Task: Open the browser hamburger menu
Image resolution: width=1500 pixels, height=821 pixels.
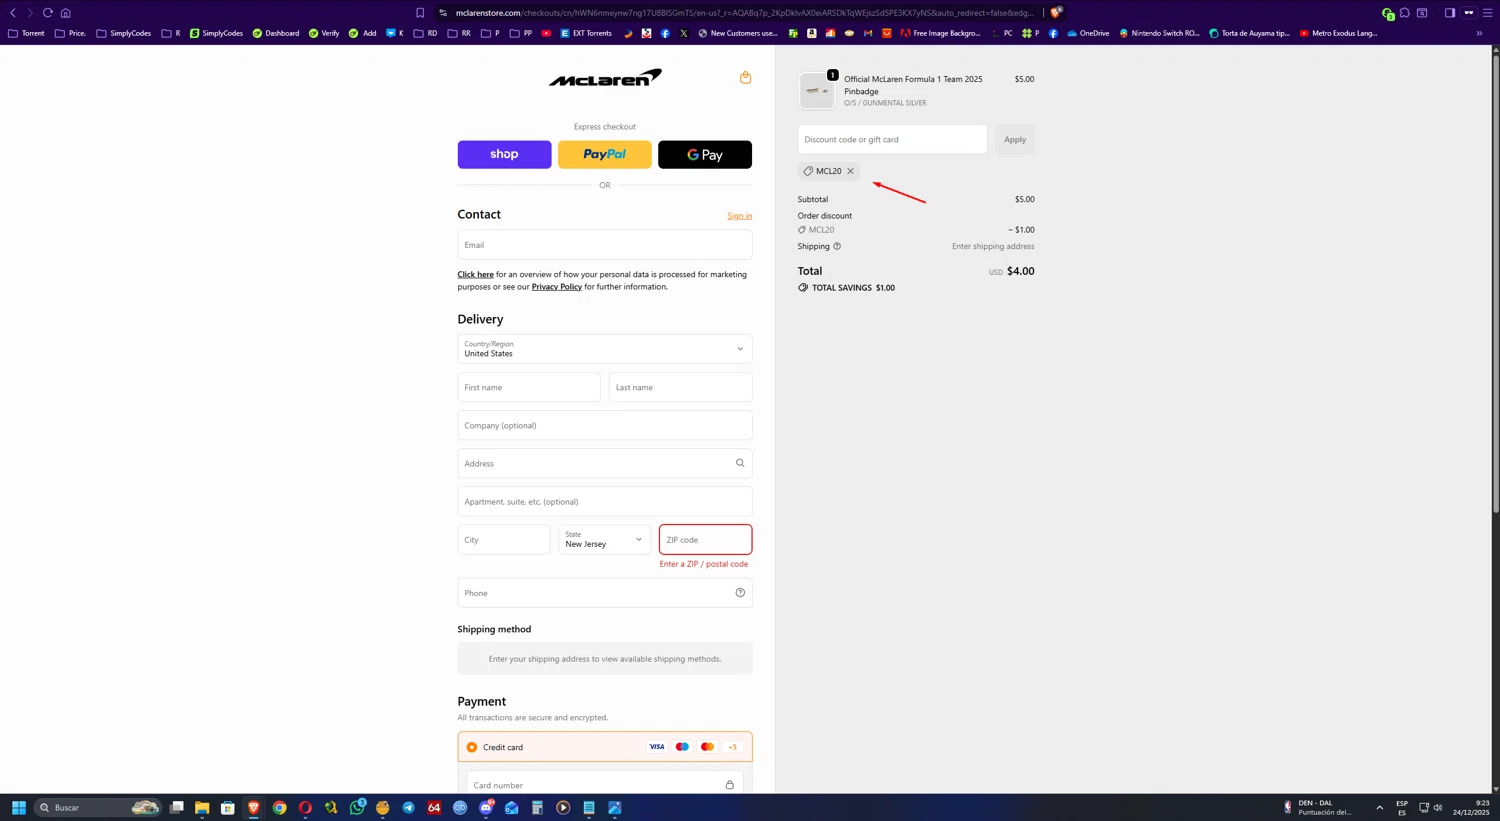Action: (1487, 13)
